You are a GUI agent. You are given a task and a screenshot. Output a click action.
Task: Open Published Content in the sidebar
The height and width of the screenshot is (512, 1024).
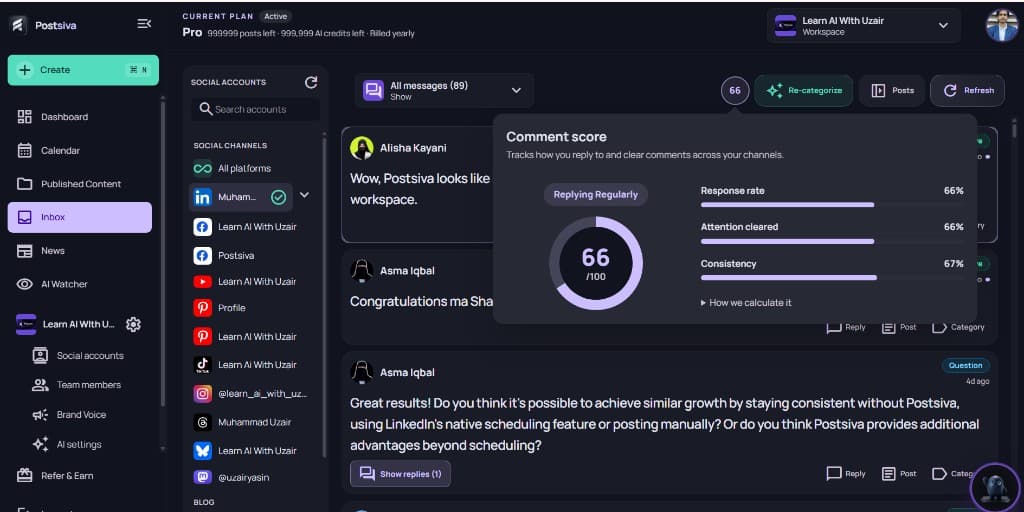(x=81, y=184)
